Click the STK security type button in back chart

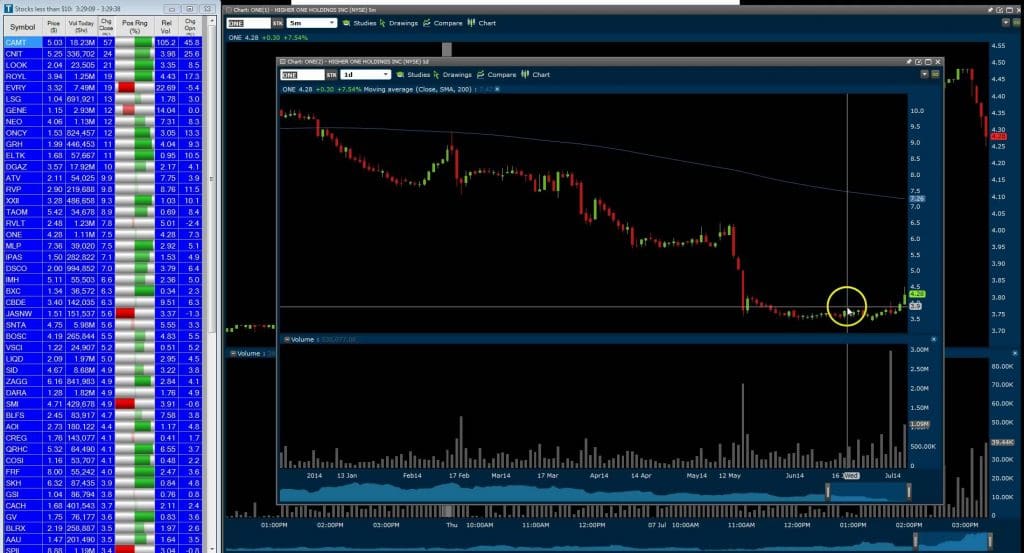point(278,23)
